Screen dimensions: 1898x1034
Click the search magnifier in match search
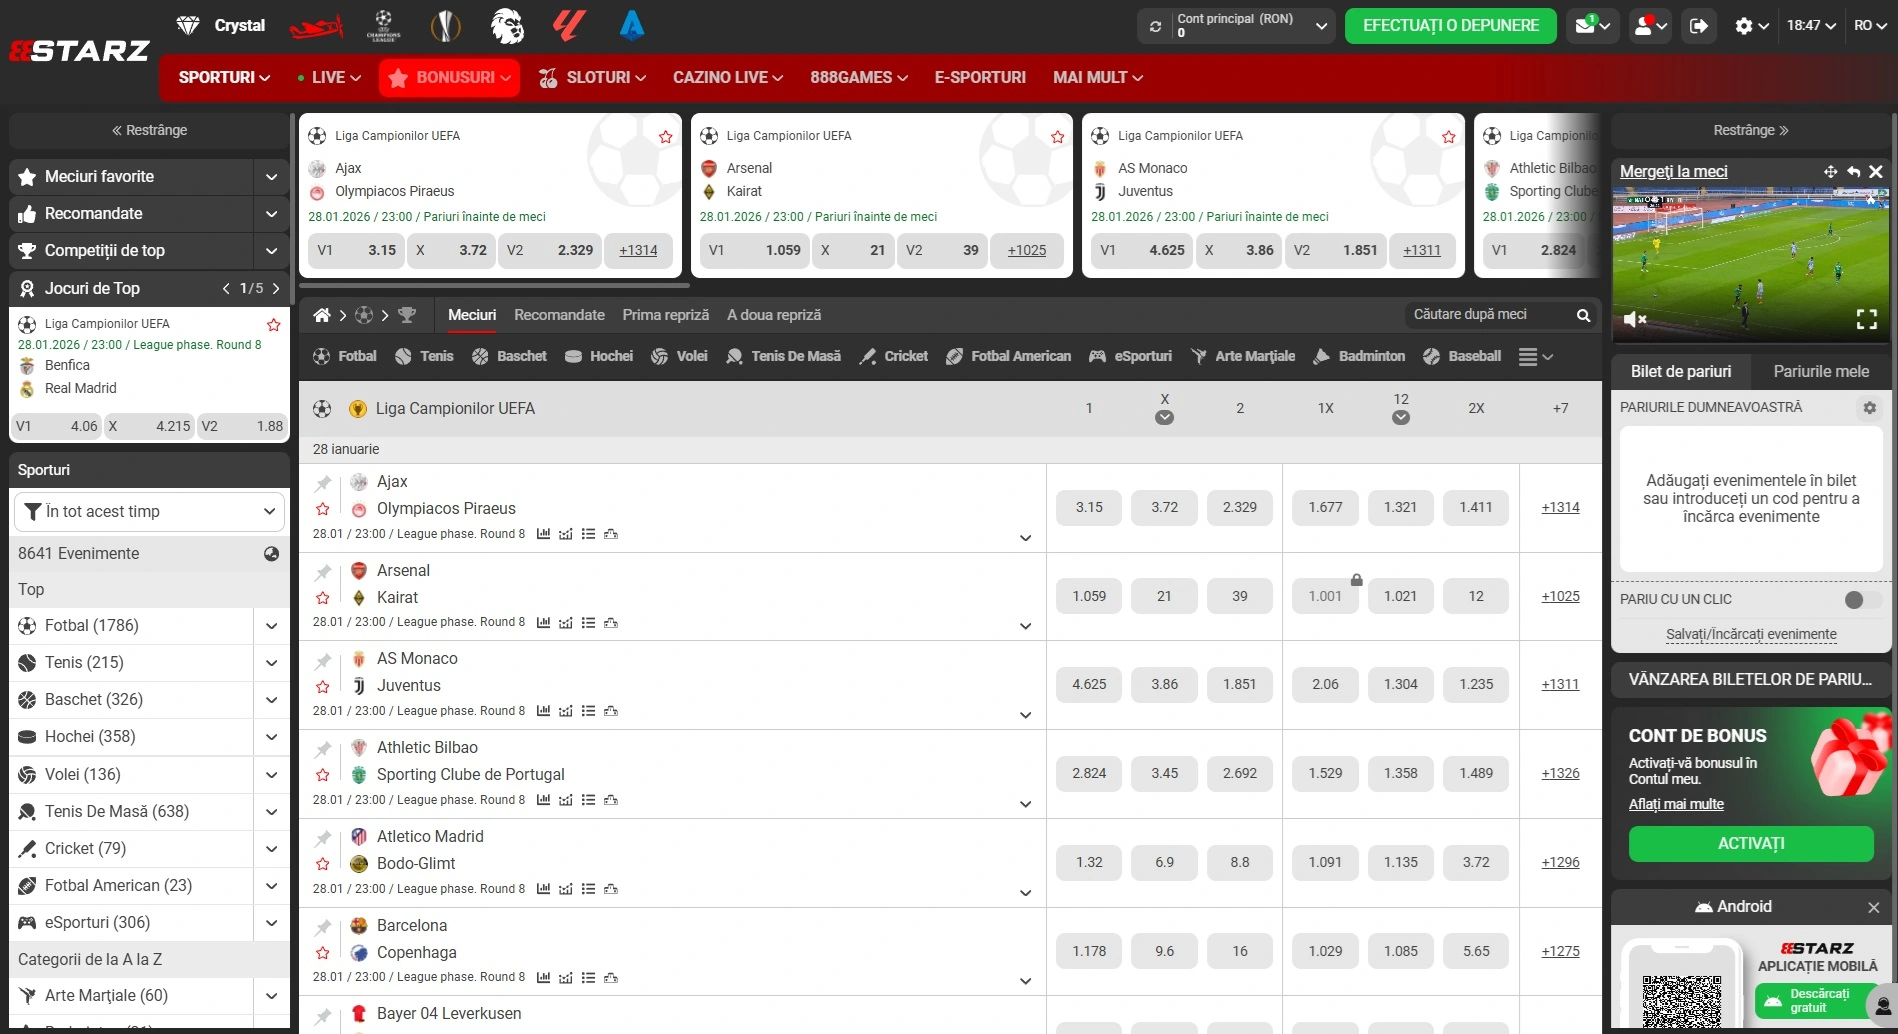(x=1583, y=316)
